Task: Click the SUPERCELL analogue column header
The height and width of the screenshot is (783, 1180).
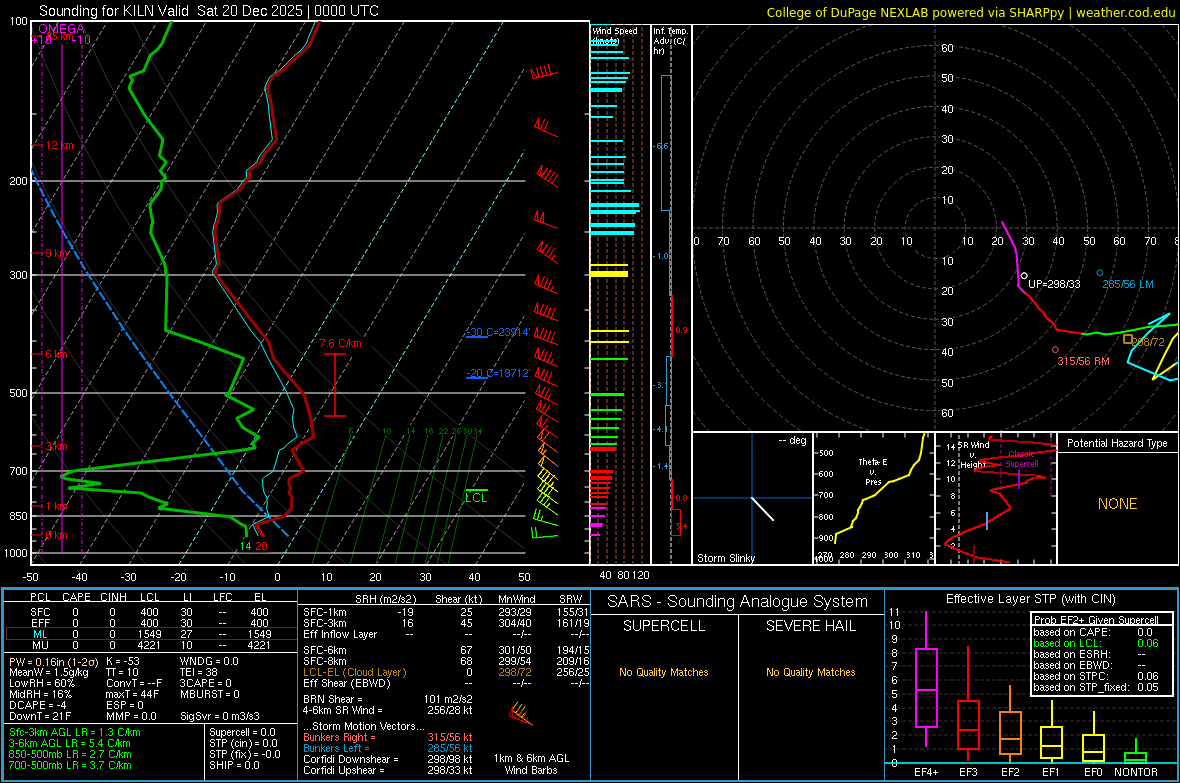Action: tap(664, 626)
